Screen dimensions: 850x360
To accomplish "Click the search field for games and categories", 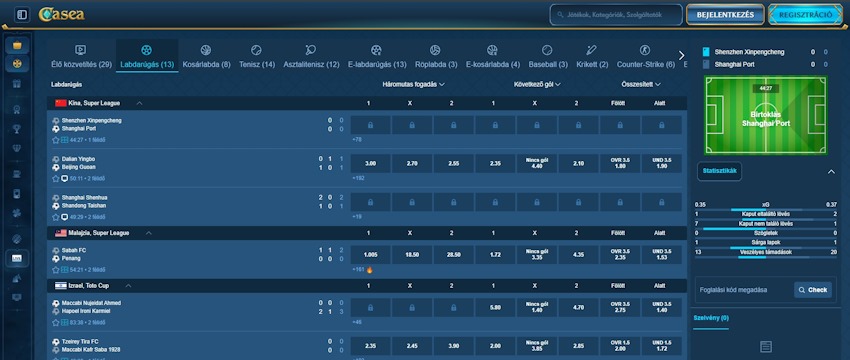I will (x=616, y=15).
